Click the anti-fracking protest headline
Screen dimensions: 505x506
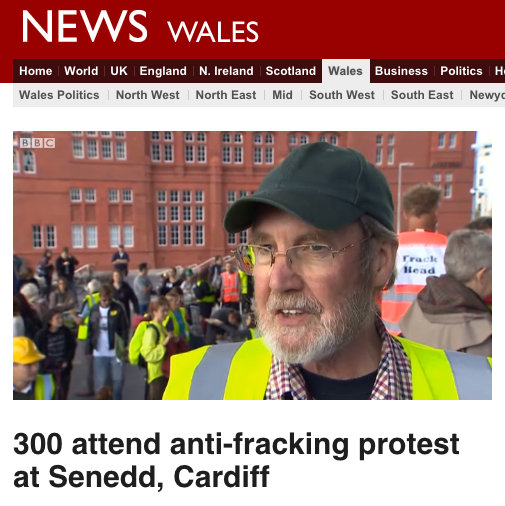coord(236,460)
